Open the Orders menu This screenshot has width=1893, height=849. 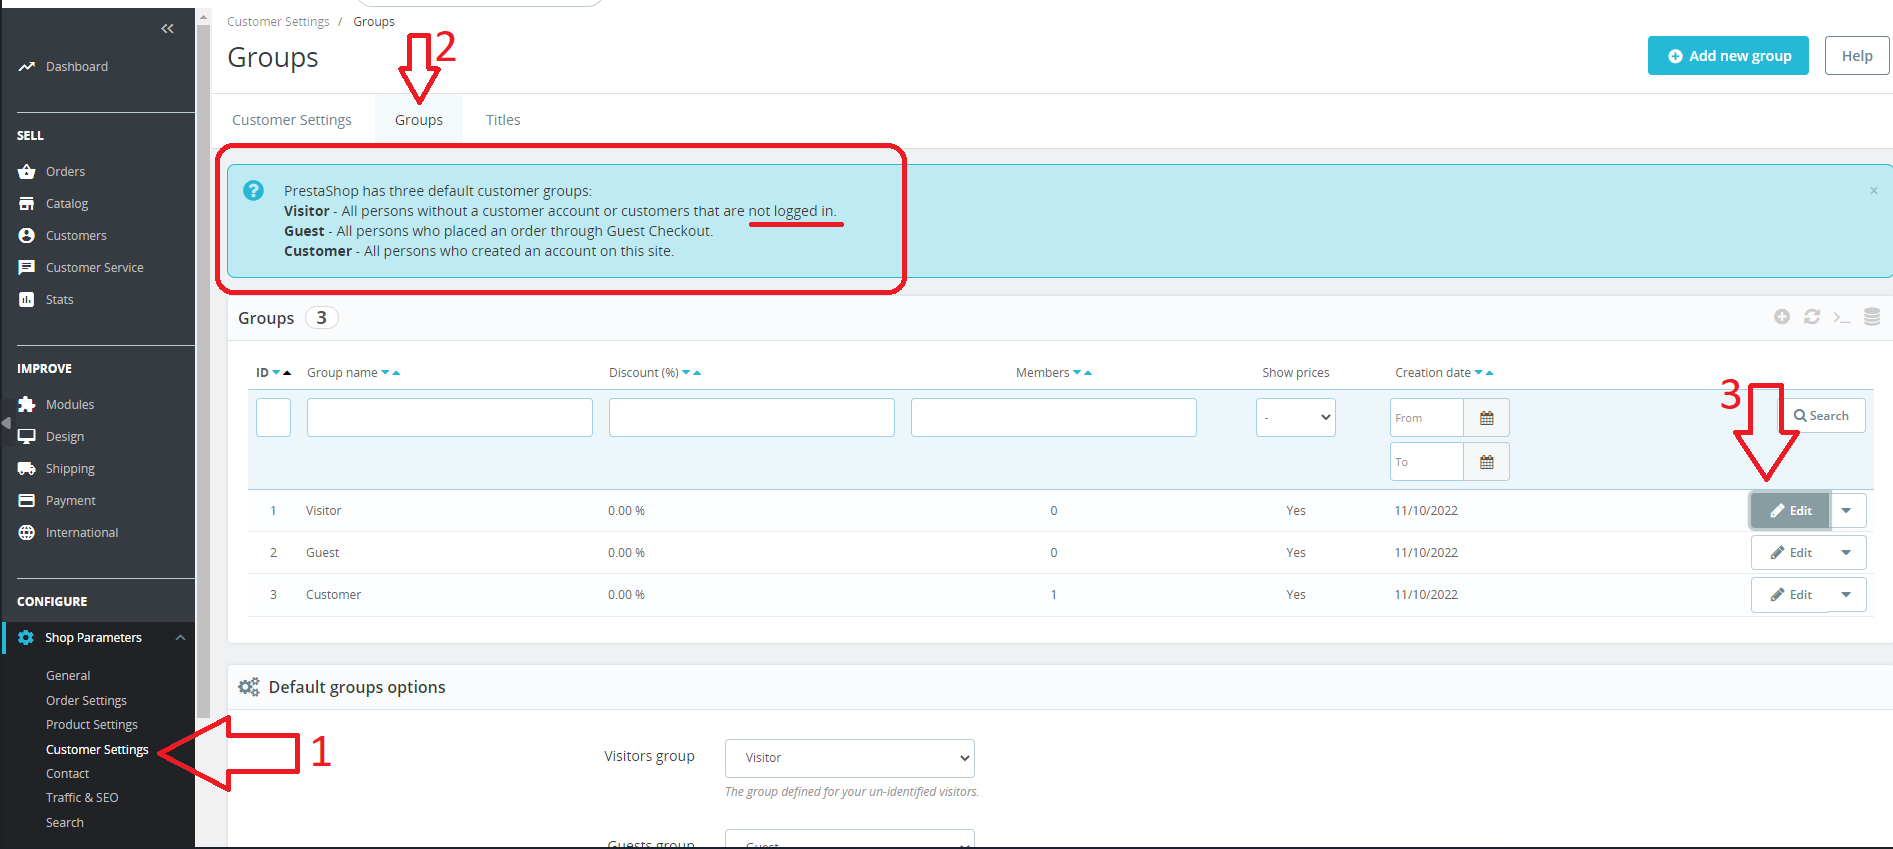point(65,172)
